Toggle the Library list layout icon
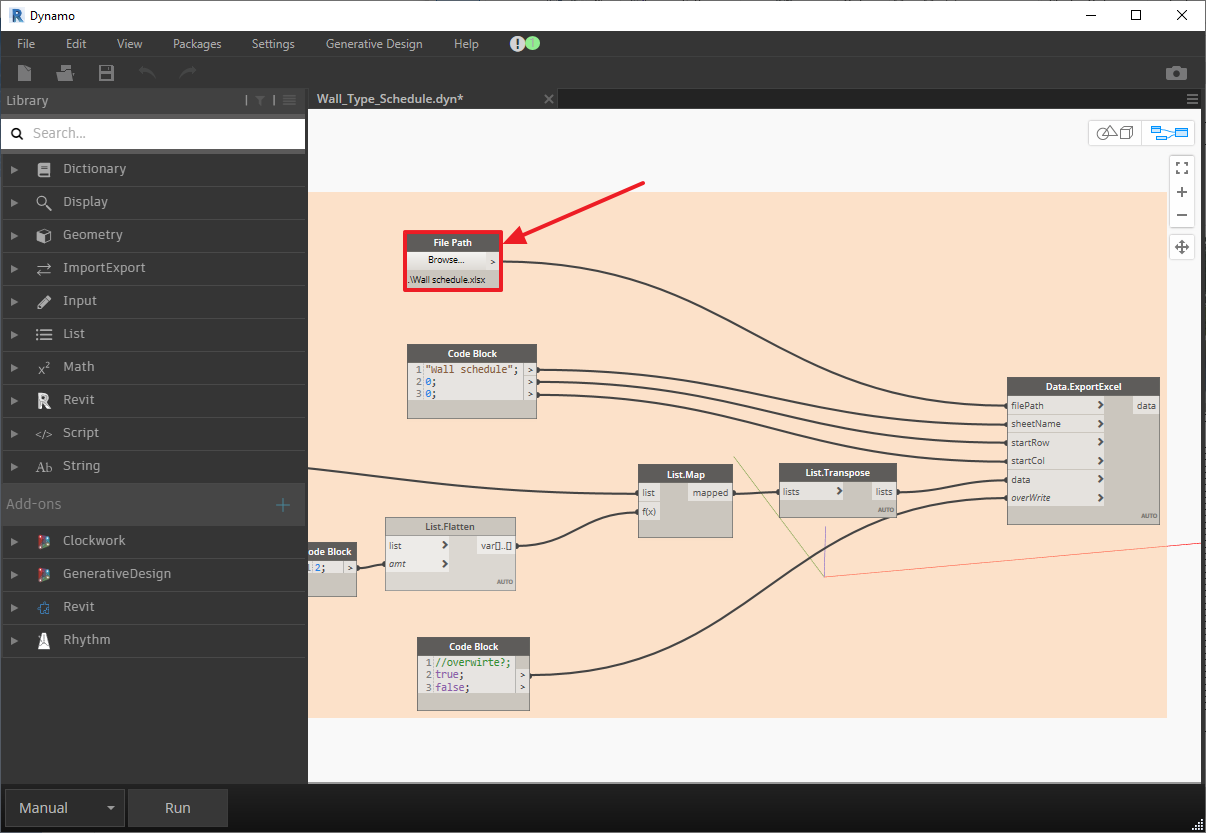Image resolution: width=1206 pixels, height=833 pixels. point(288,100)
